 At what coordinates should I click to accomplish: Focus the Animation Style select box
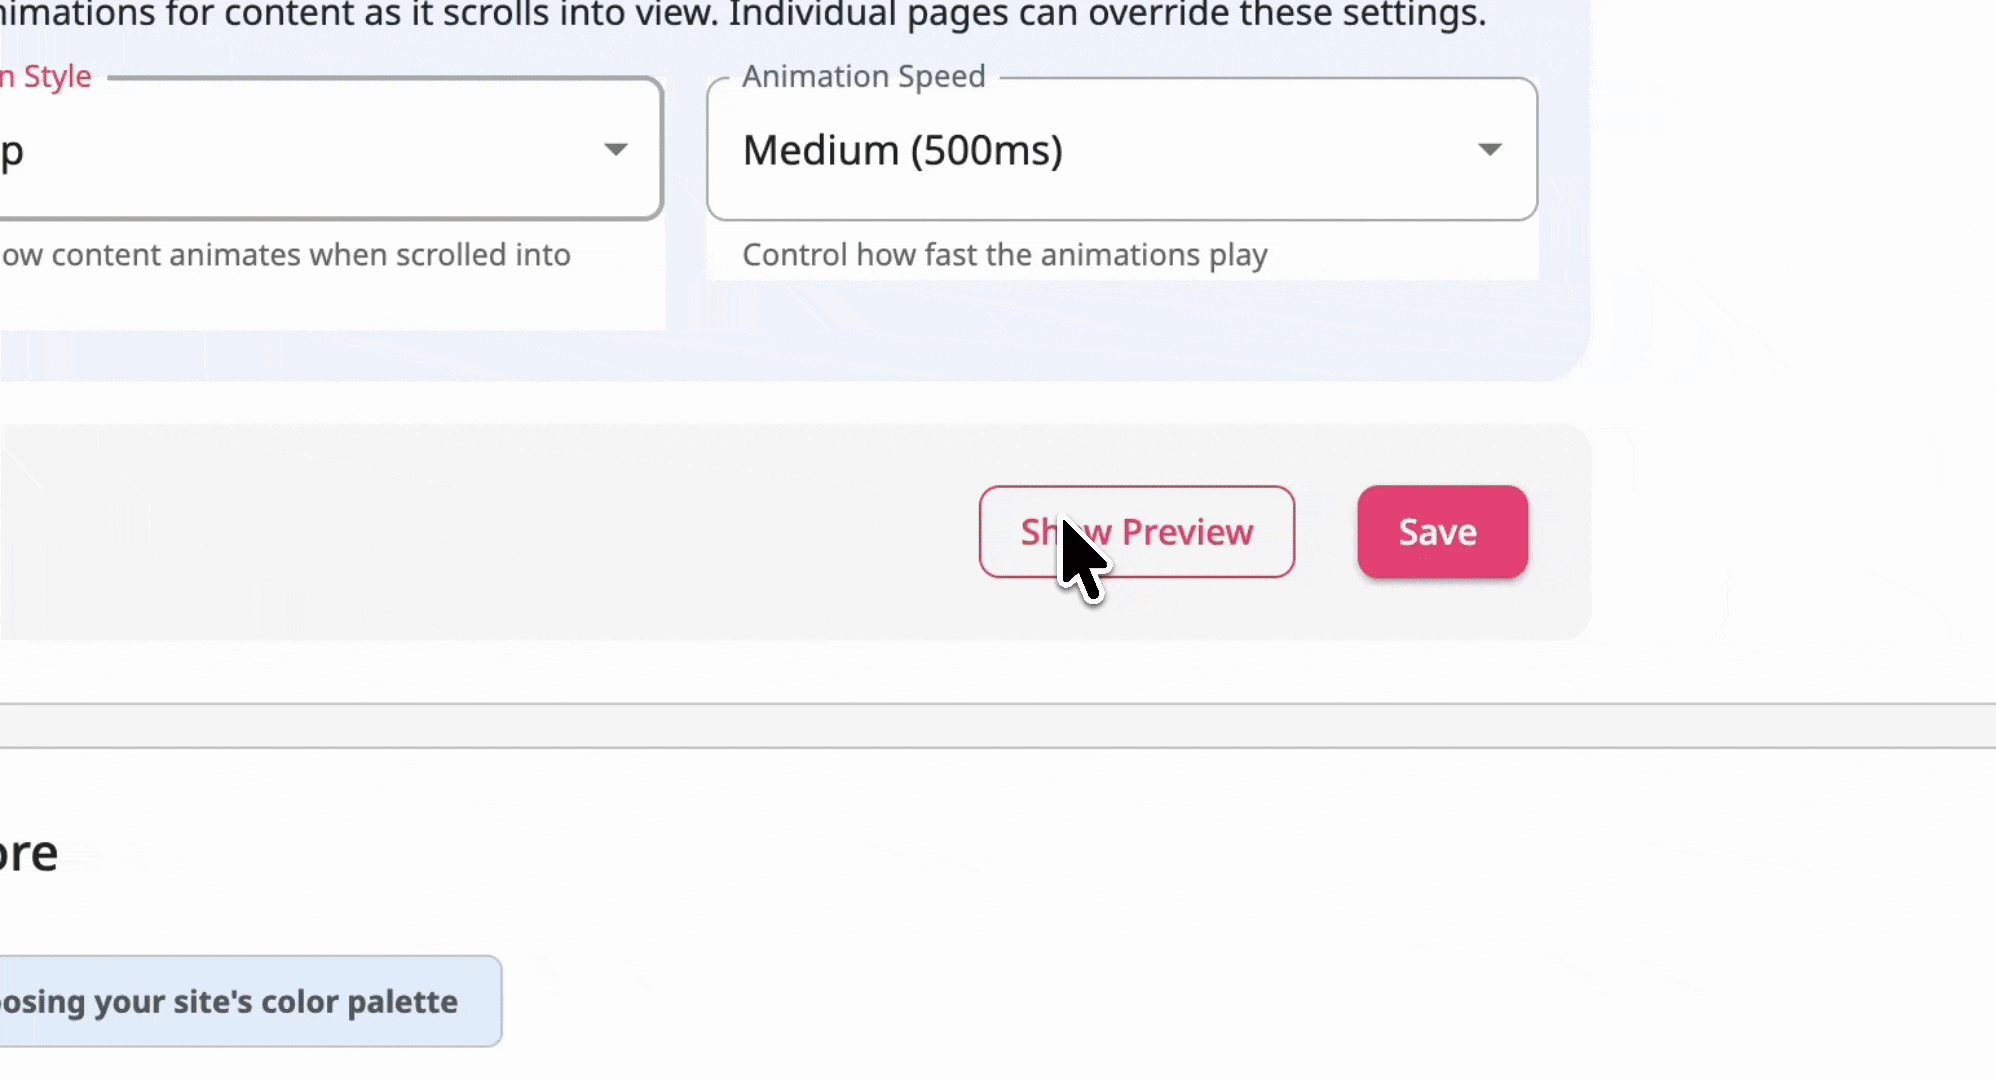pos(330,148)
